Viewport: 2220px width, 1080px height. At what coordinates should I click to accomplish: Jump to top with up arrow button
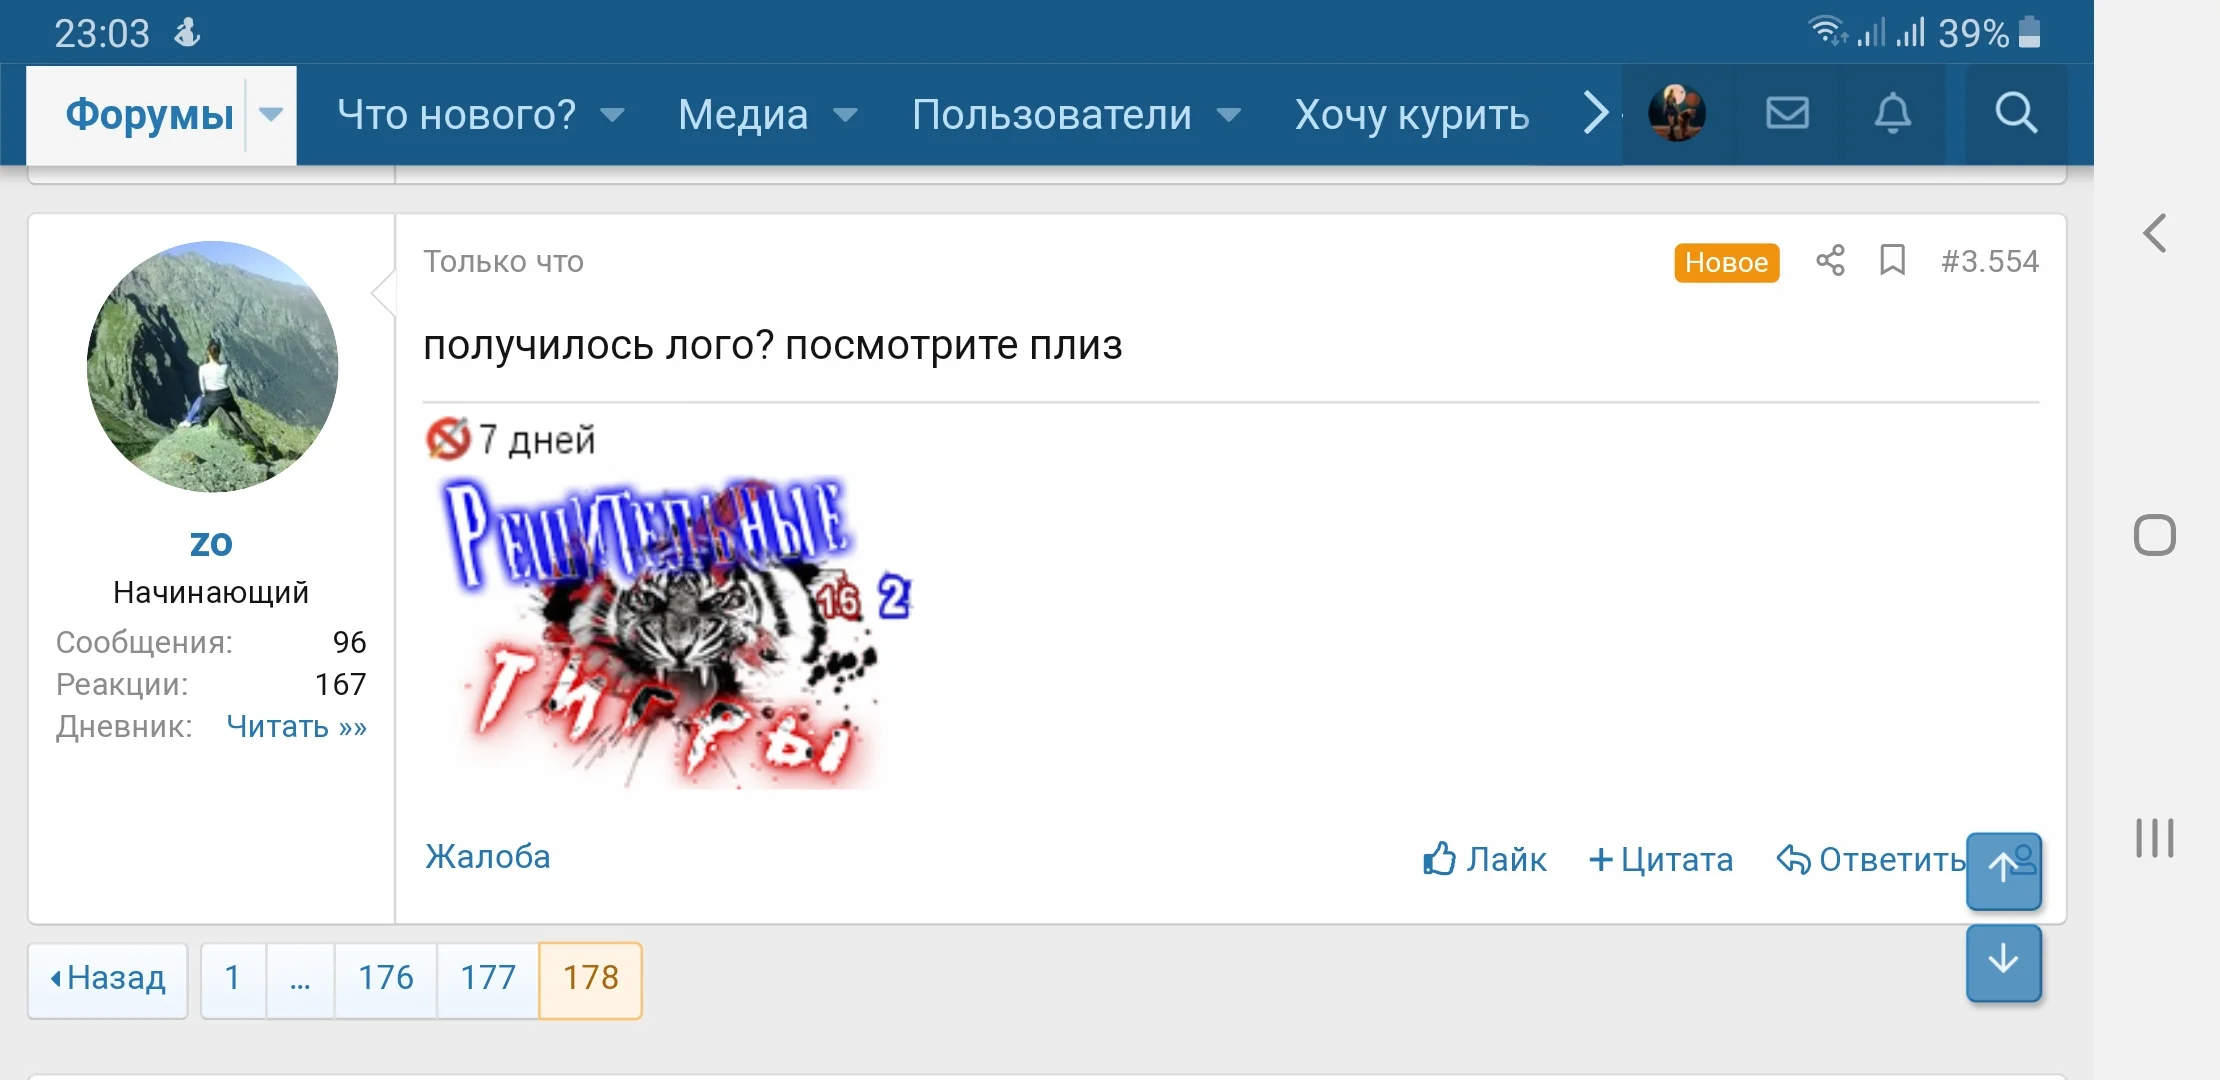(x=2003, y=870)
